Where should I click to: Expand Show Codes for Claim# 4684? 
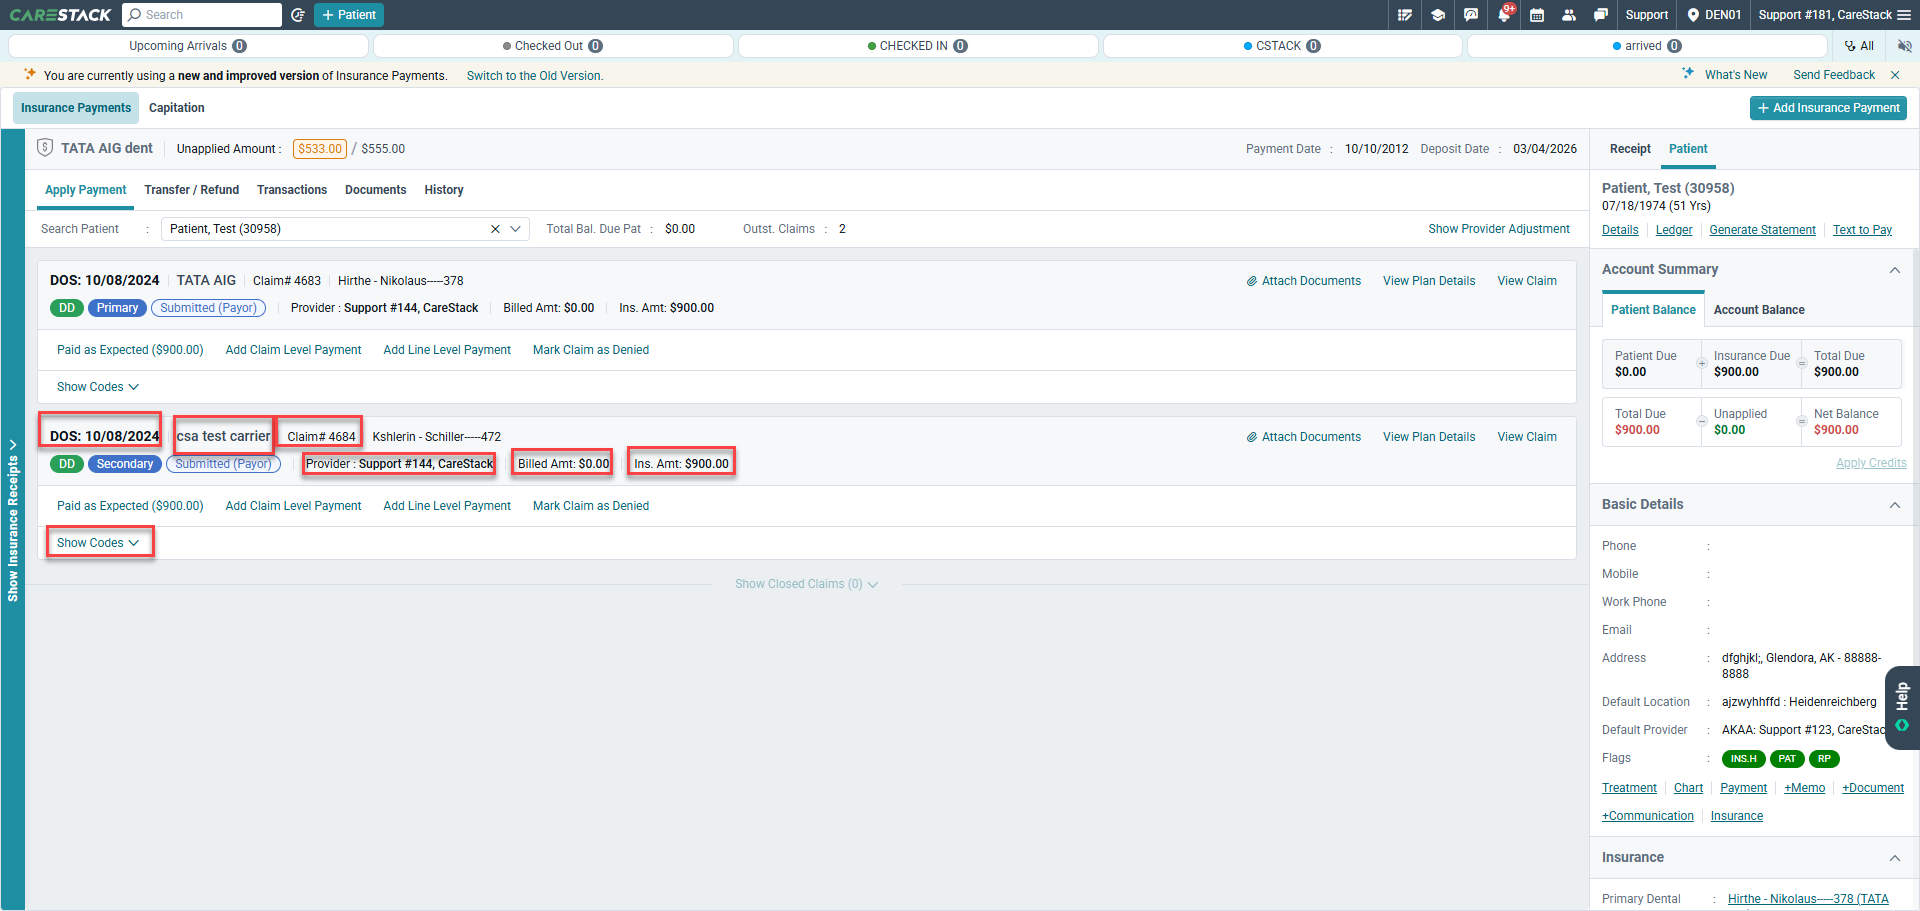pos(98,543)
